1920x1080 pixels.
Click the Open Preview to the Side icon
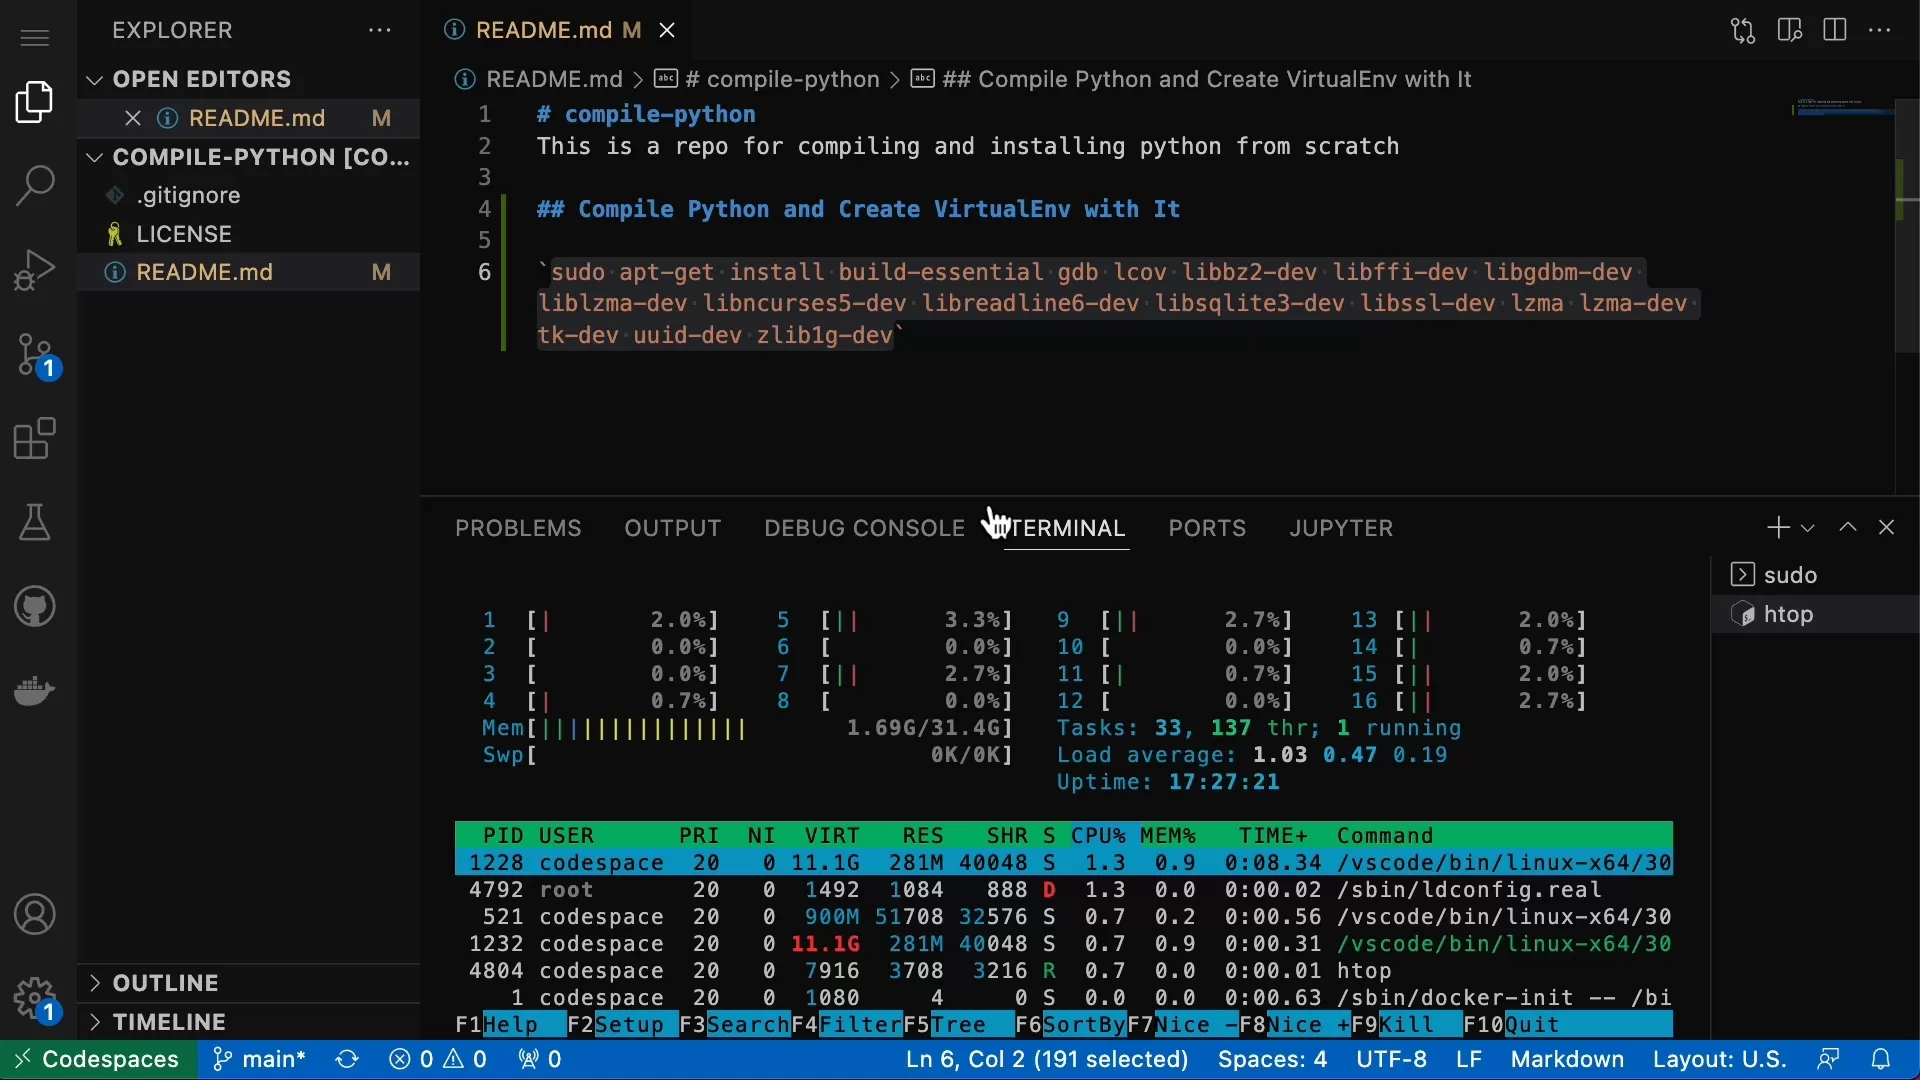tap(1790, 31)
